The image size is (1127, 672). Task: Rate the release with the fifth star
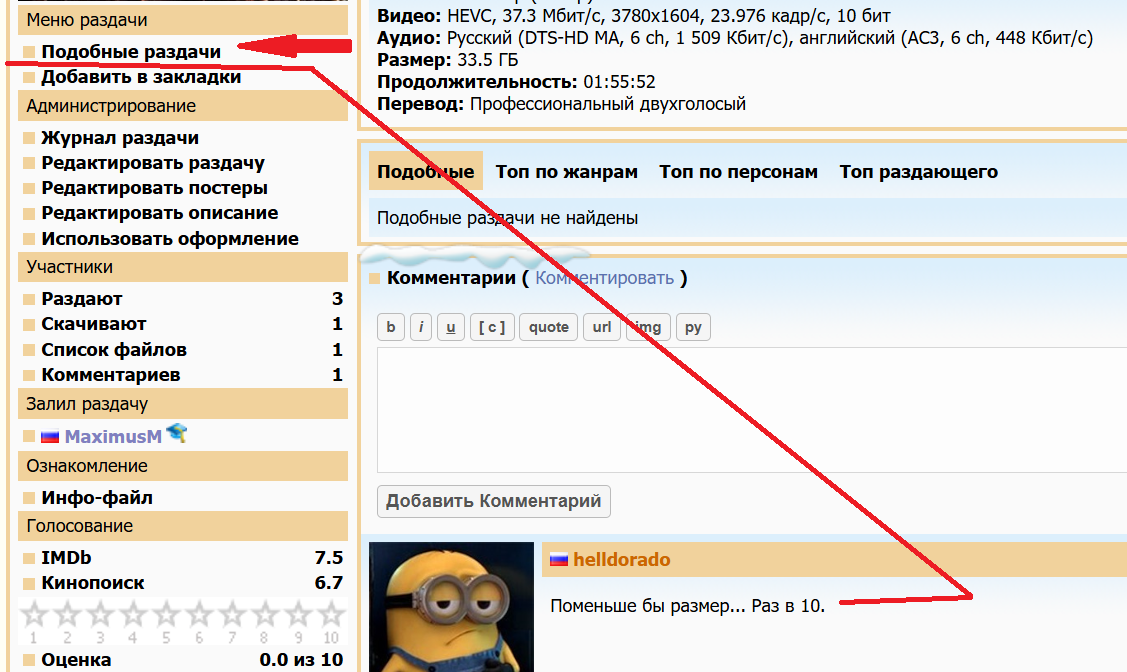point(168,616)
